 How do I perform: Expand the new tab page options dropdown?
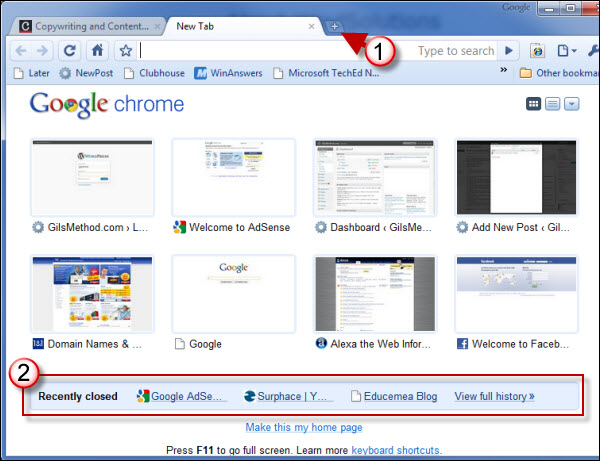tap(571, 104)
